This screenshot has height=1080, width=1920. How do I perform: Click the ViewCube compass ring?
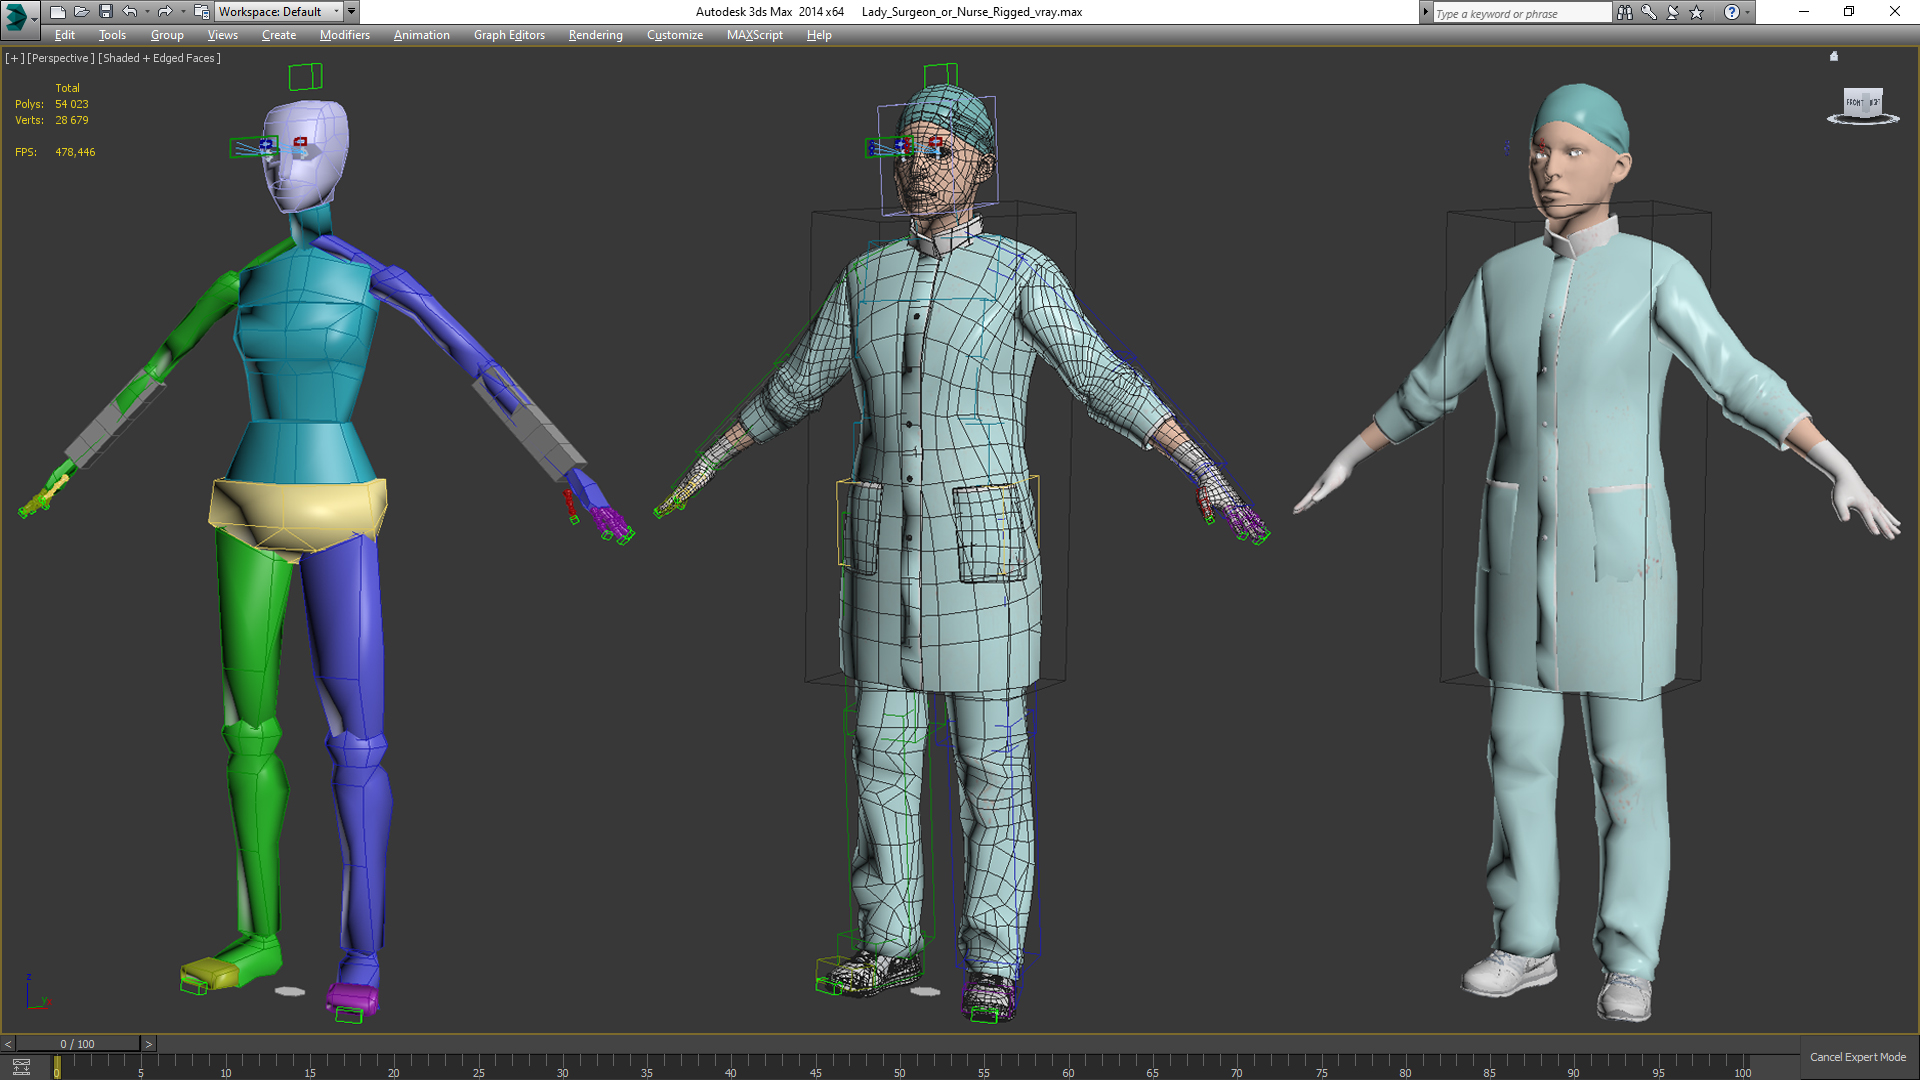pos(1863,120)
